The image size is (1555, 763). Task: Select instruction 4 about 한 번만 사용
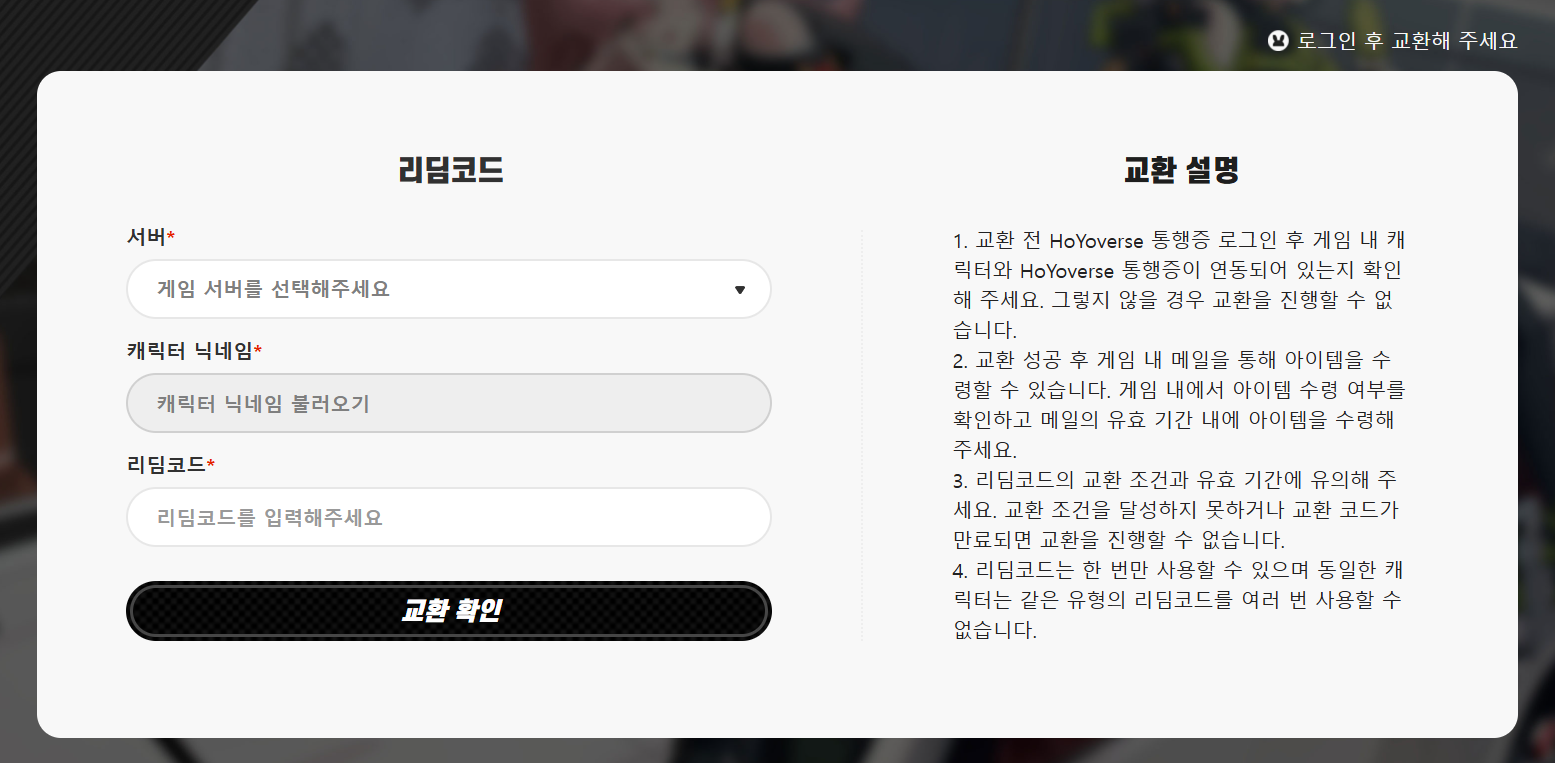[1179, 600]
